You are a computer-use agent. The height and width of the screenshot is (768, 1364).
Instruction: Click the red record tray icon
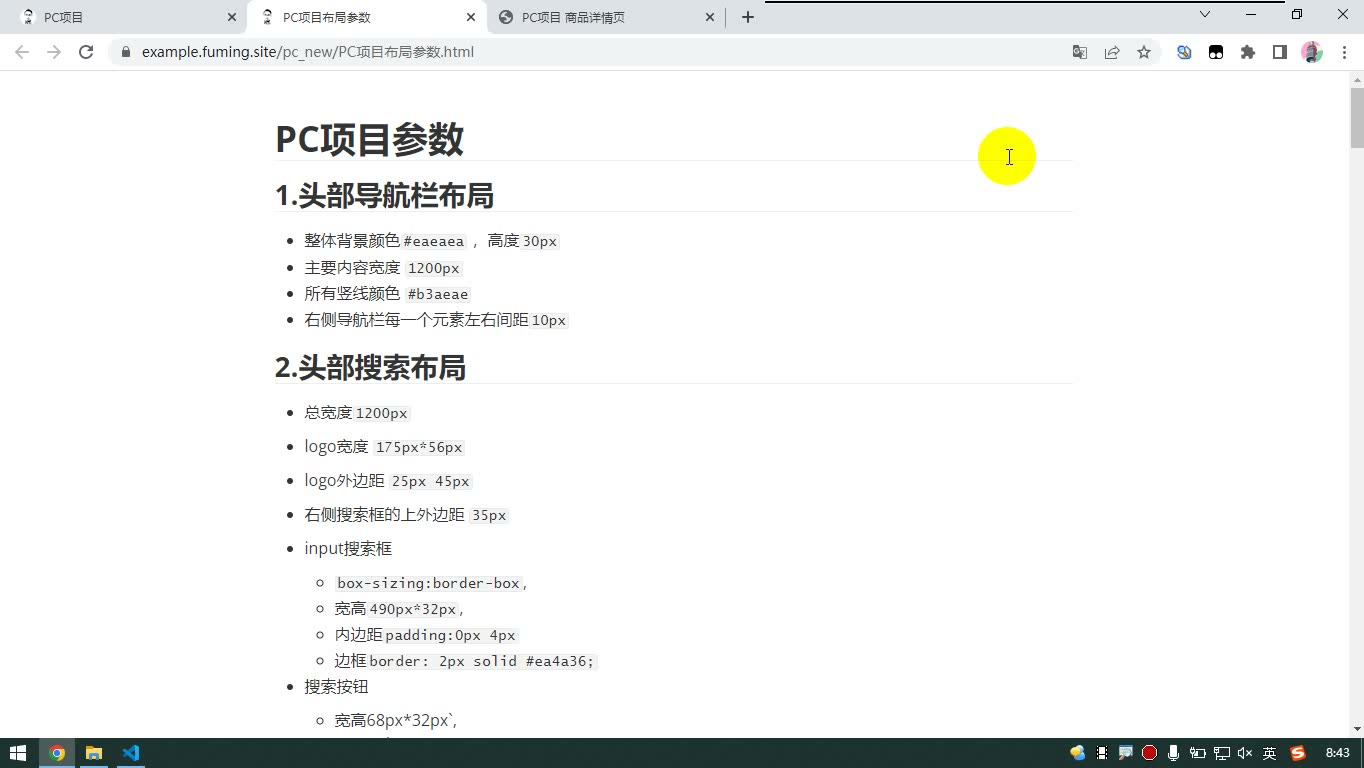pyautogui.click(x=1150, y=753)
